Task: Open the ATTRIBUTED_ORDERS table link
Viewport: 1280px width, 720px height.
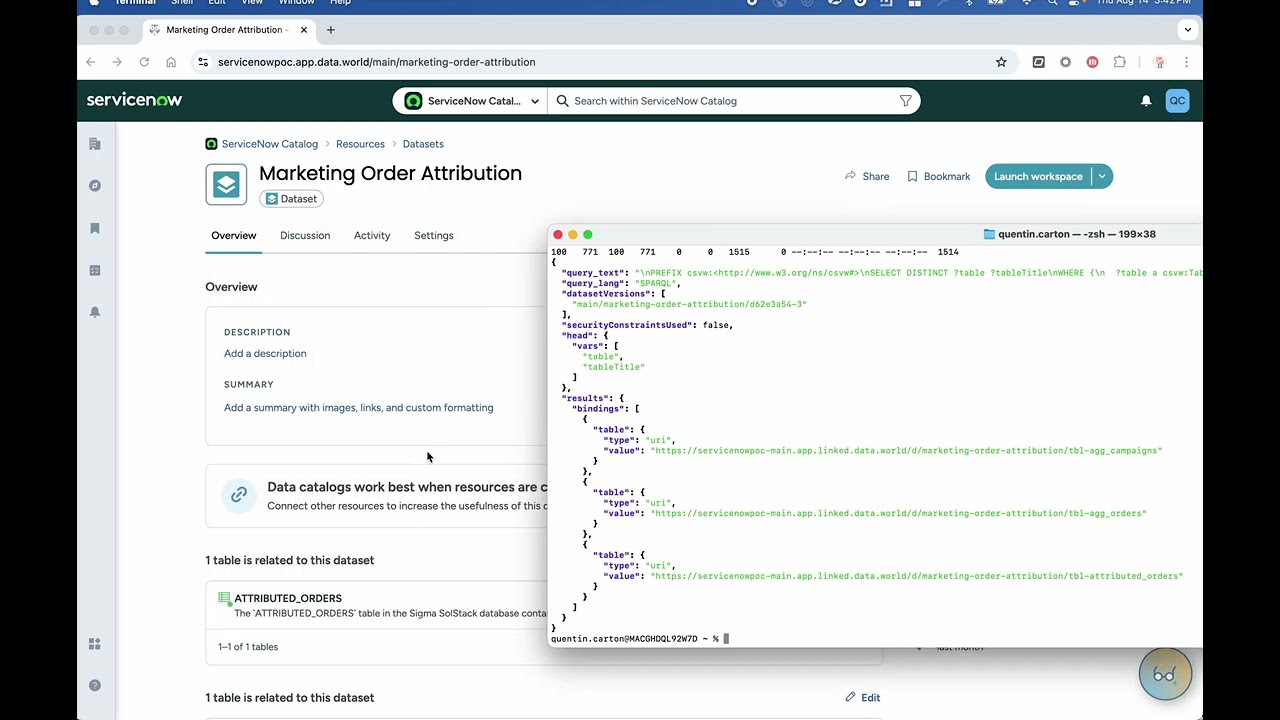Action: point(288,598)
